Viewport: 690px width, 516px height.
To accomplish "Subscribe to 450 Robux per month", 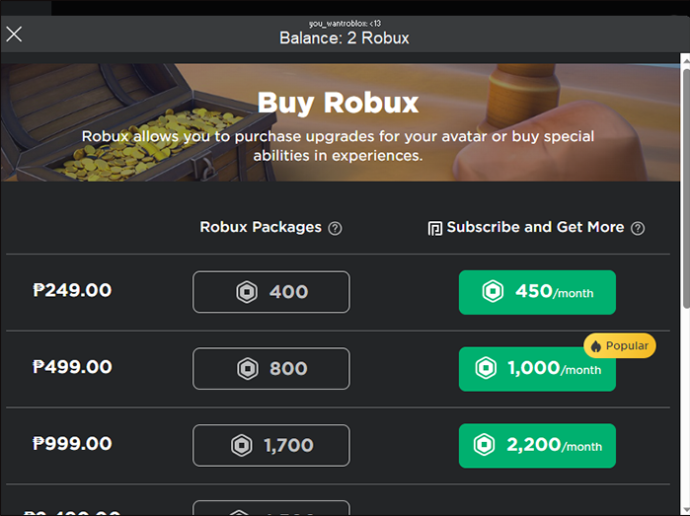I will [537, 292].
